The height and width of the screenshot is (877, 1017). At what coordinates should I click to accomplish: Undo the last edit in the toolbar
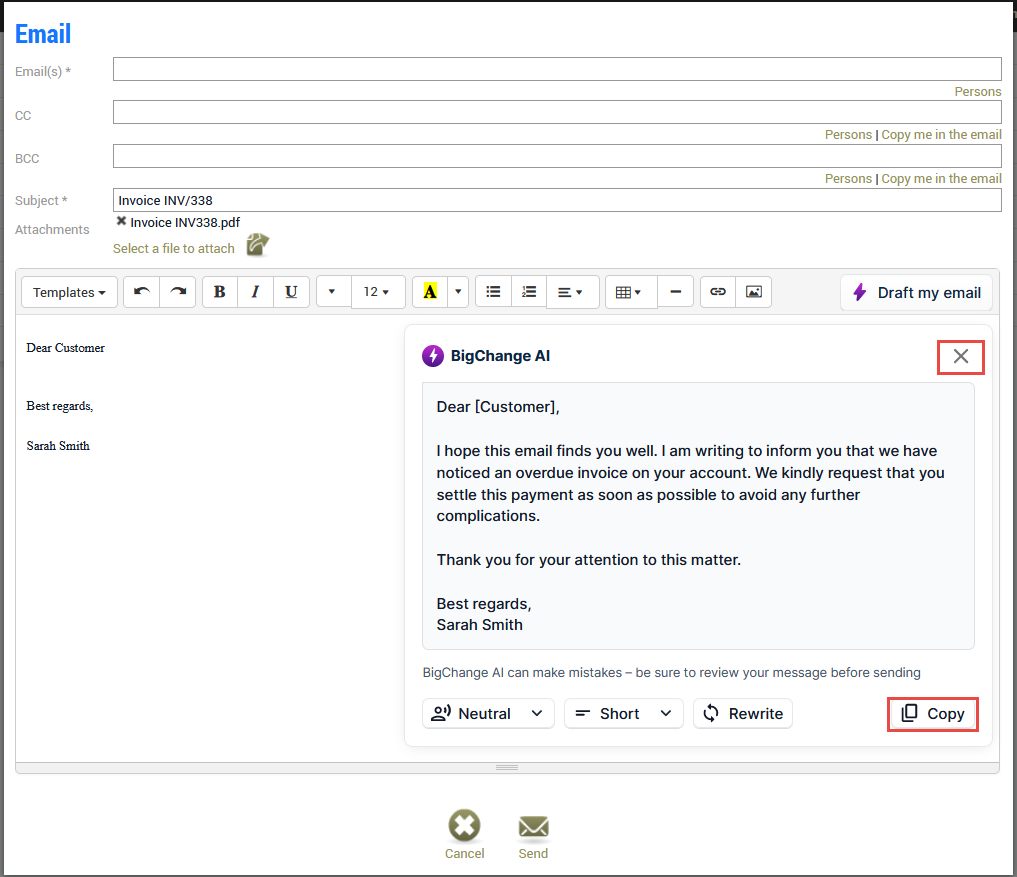pyautogui.click(x=141, y=292)
